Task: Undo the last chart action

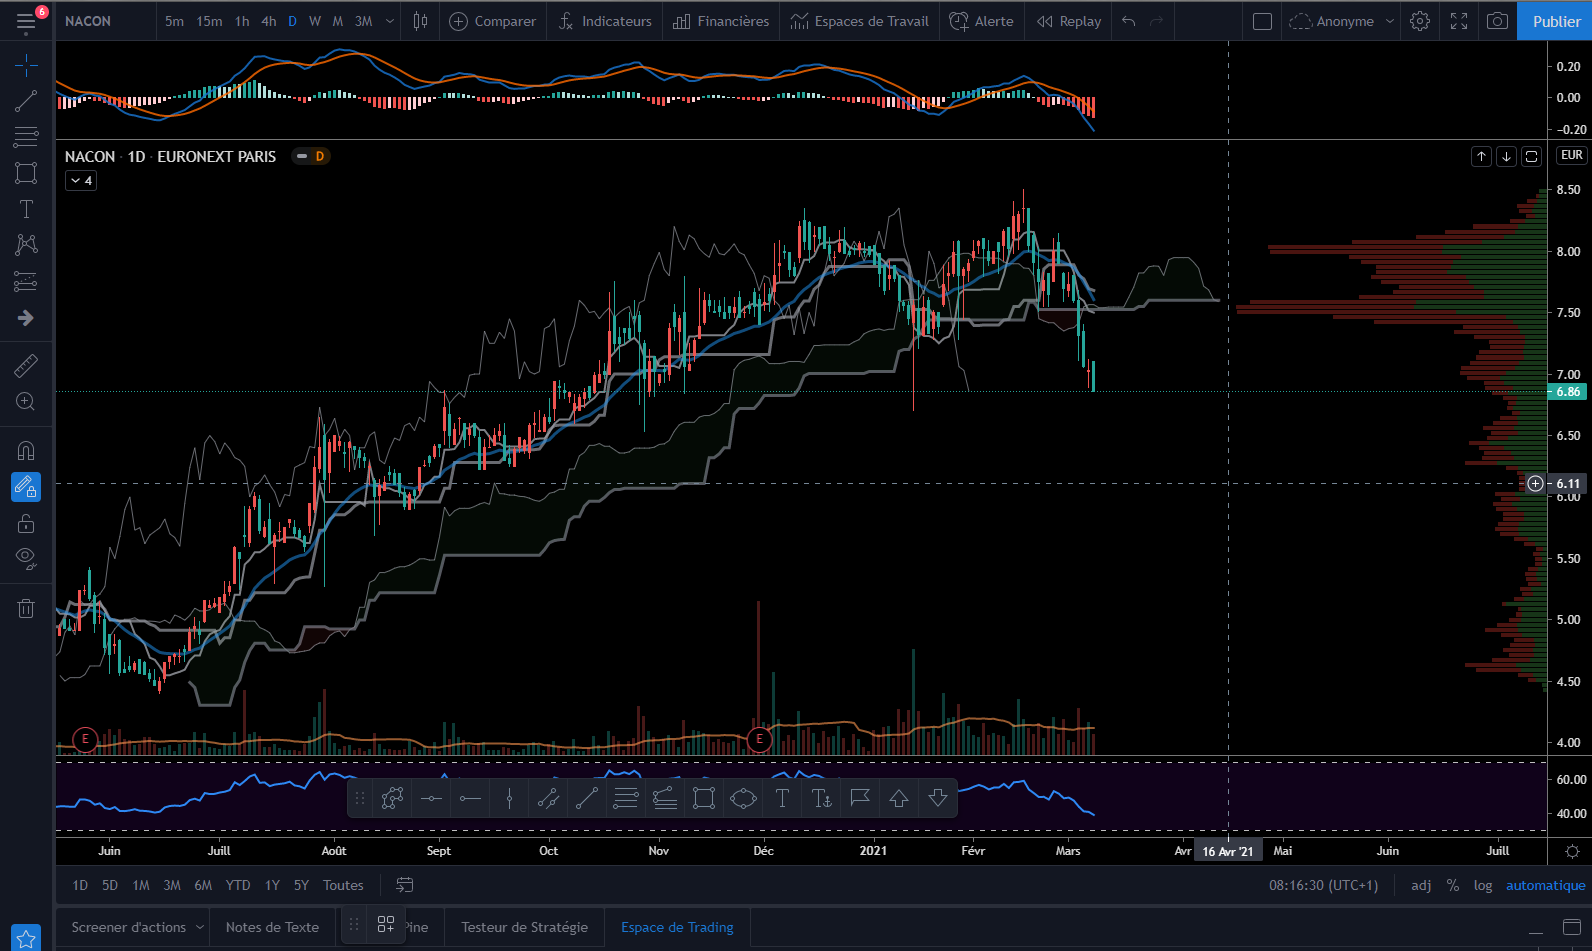Action: [1129, 21]
